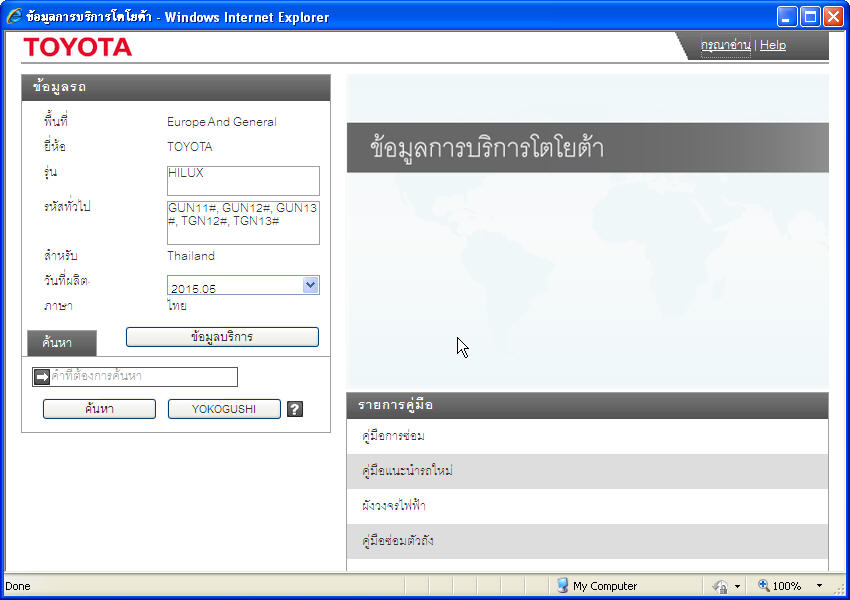This screenshot has height=600, width=850.
Task: Click the TOYOTA brand value text
Action: click(x=190, y=147)
